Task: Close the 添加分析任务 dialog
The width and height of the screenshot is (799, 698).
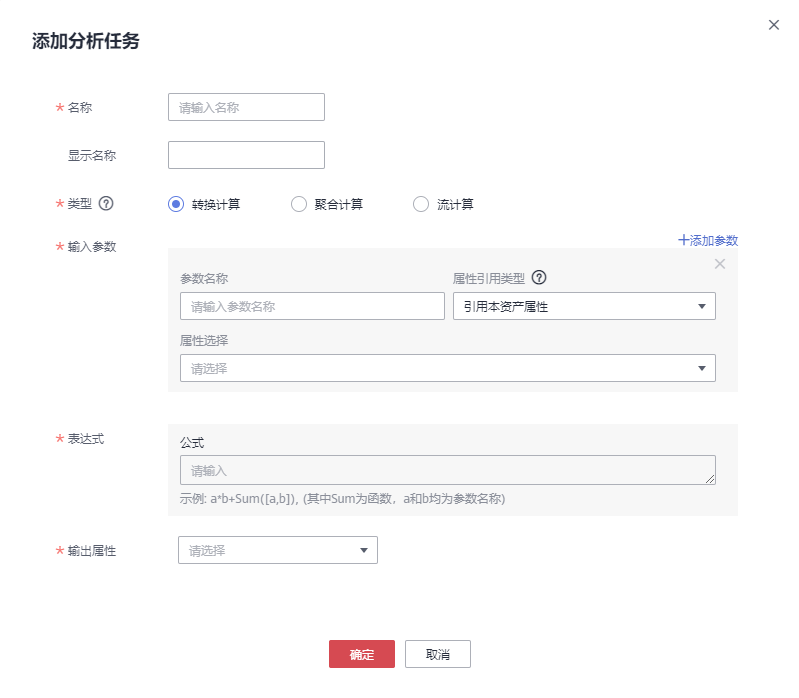Action: (774, 25)
